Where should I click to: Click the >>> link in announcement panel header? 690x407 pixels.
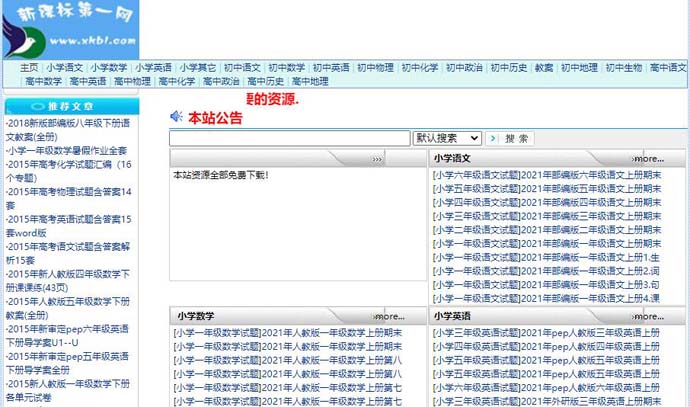pyautogui.click(x=377, y=159)
